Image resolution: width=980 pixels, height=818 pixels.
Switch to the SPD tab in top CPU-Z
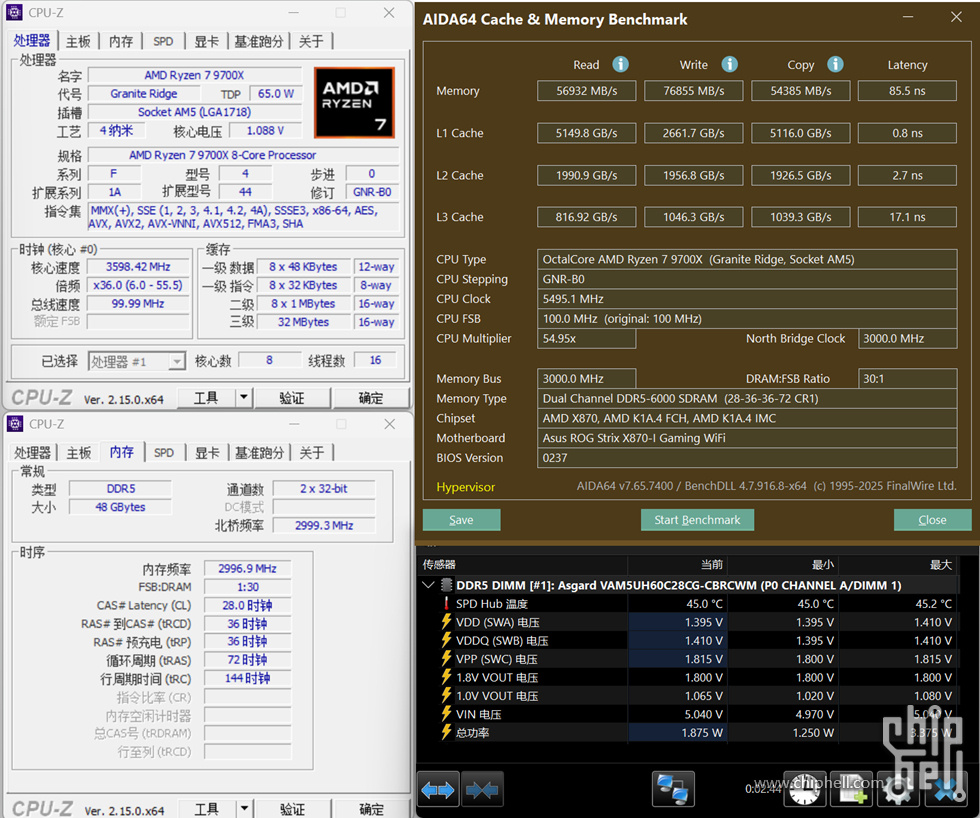point(163,41)
